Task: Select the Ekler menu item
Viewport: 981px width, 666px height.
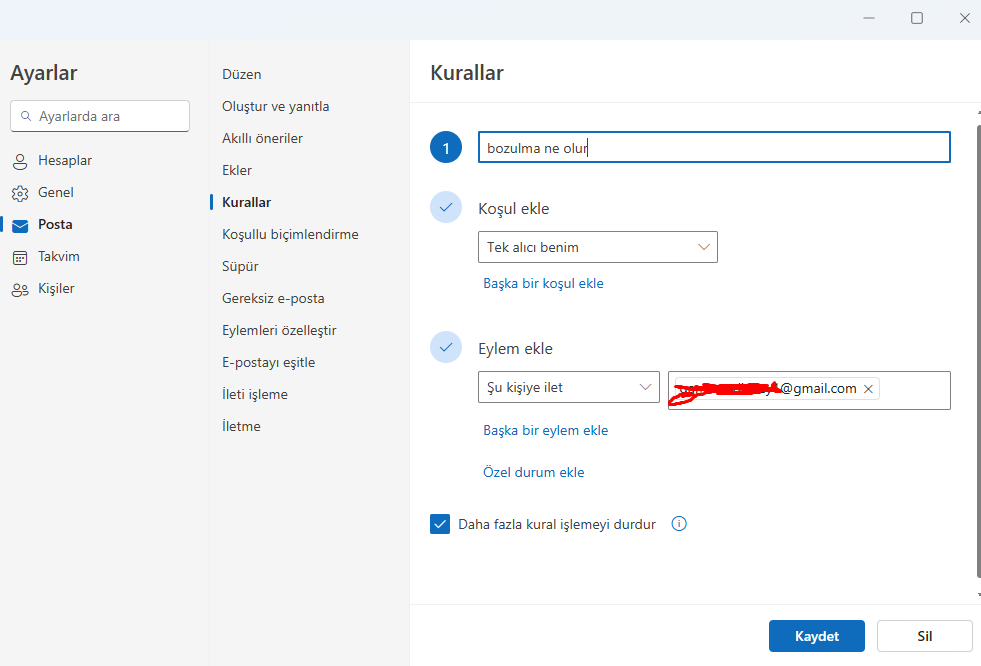Action: tap(236, 170)
